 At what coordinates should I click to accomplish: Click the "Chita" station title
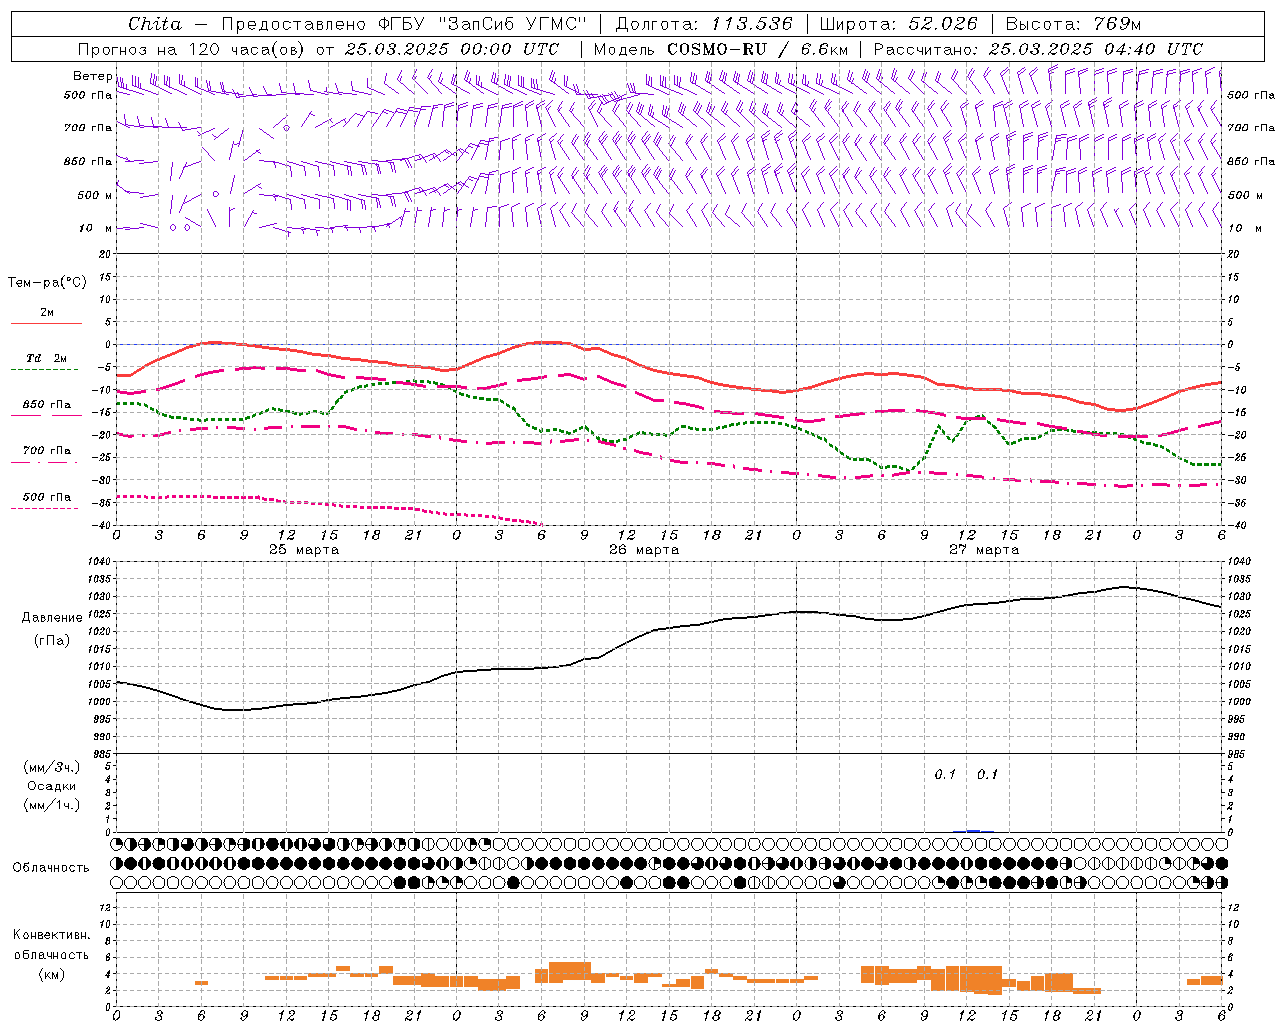[x=155, y=24]
